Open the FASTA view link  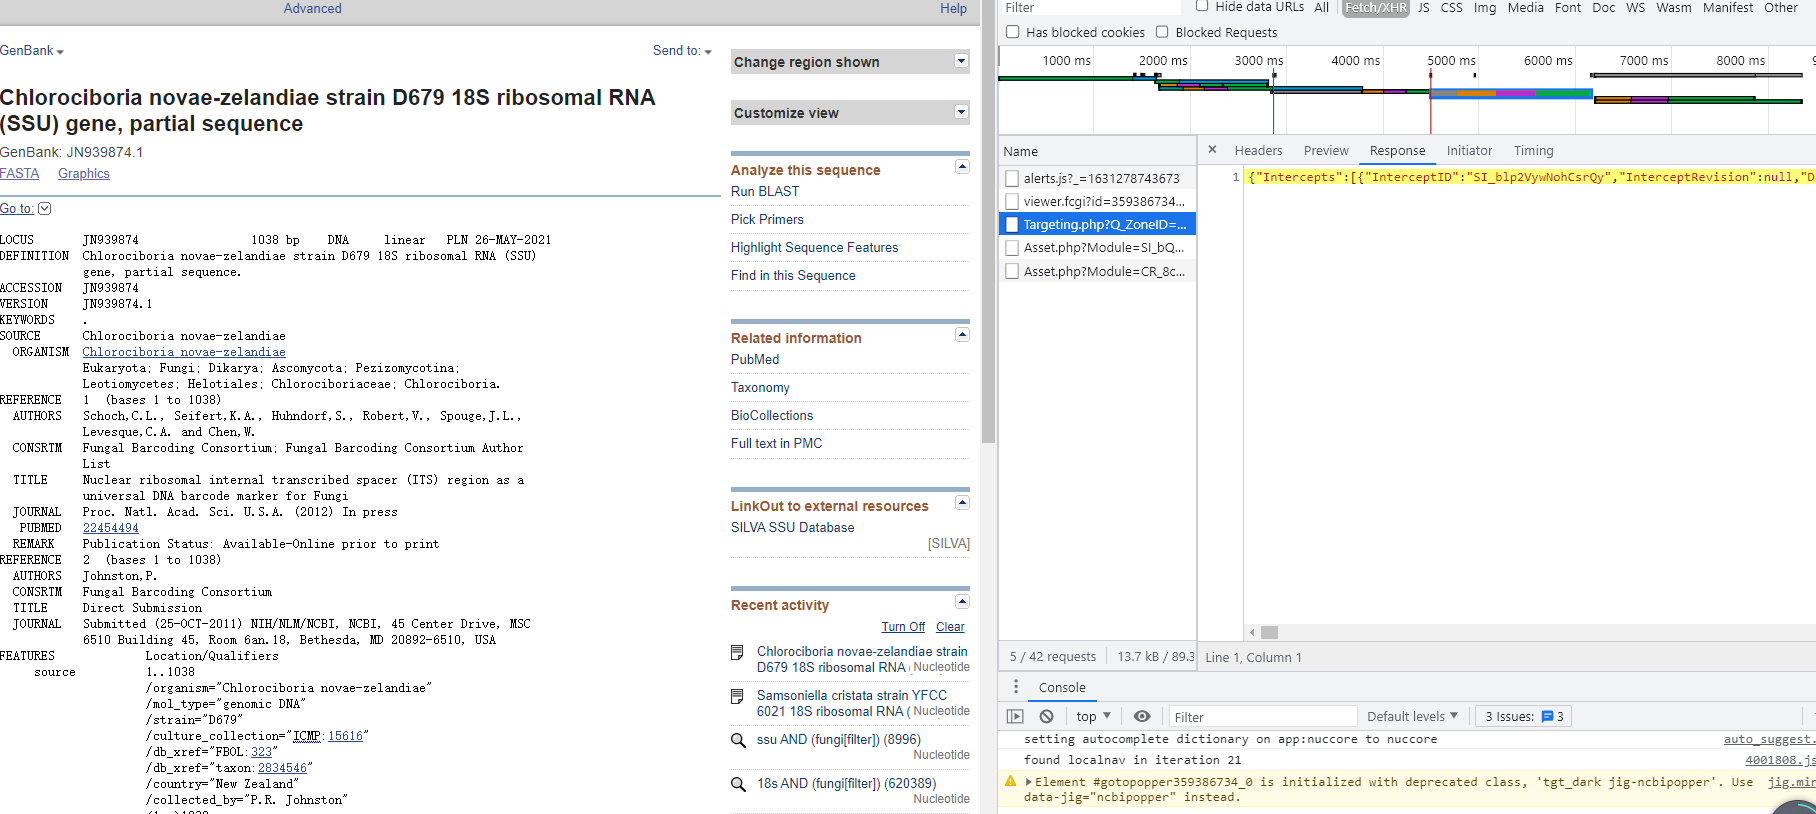(x=20, y=174)
